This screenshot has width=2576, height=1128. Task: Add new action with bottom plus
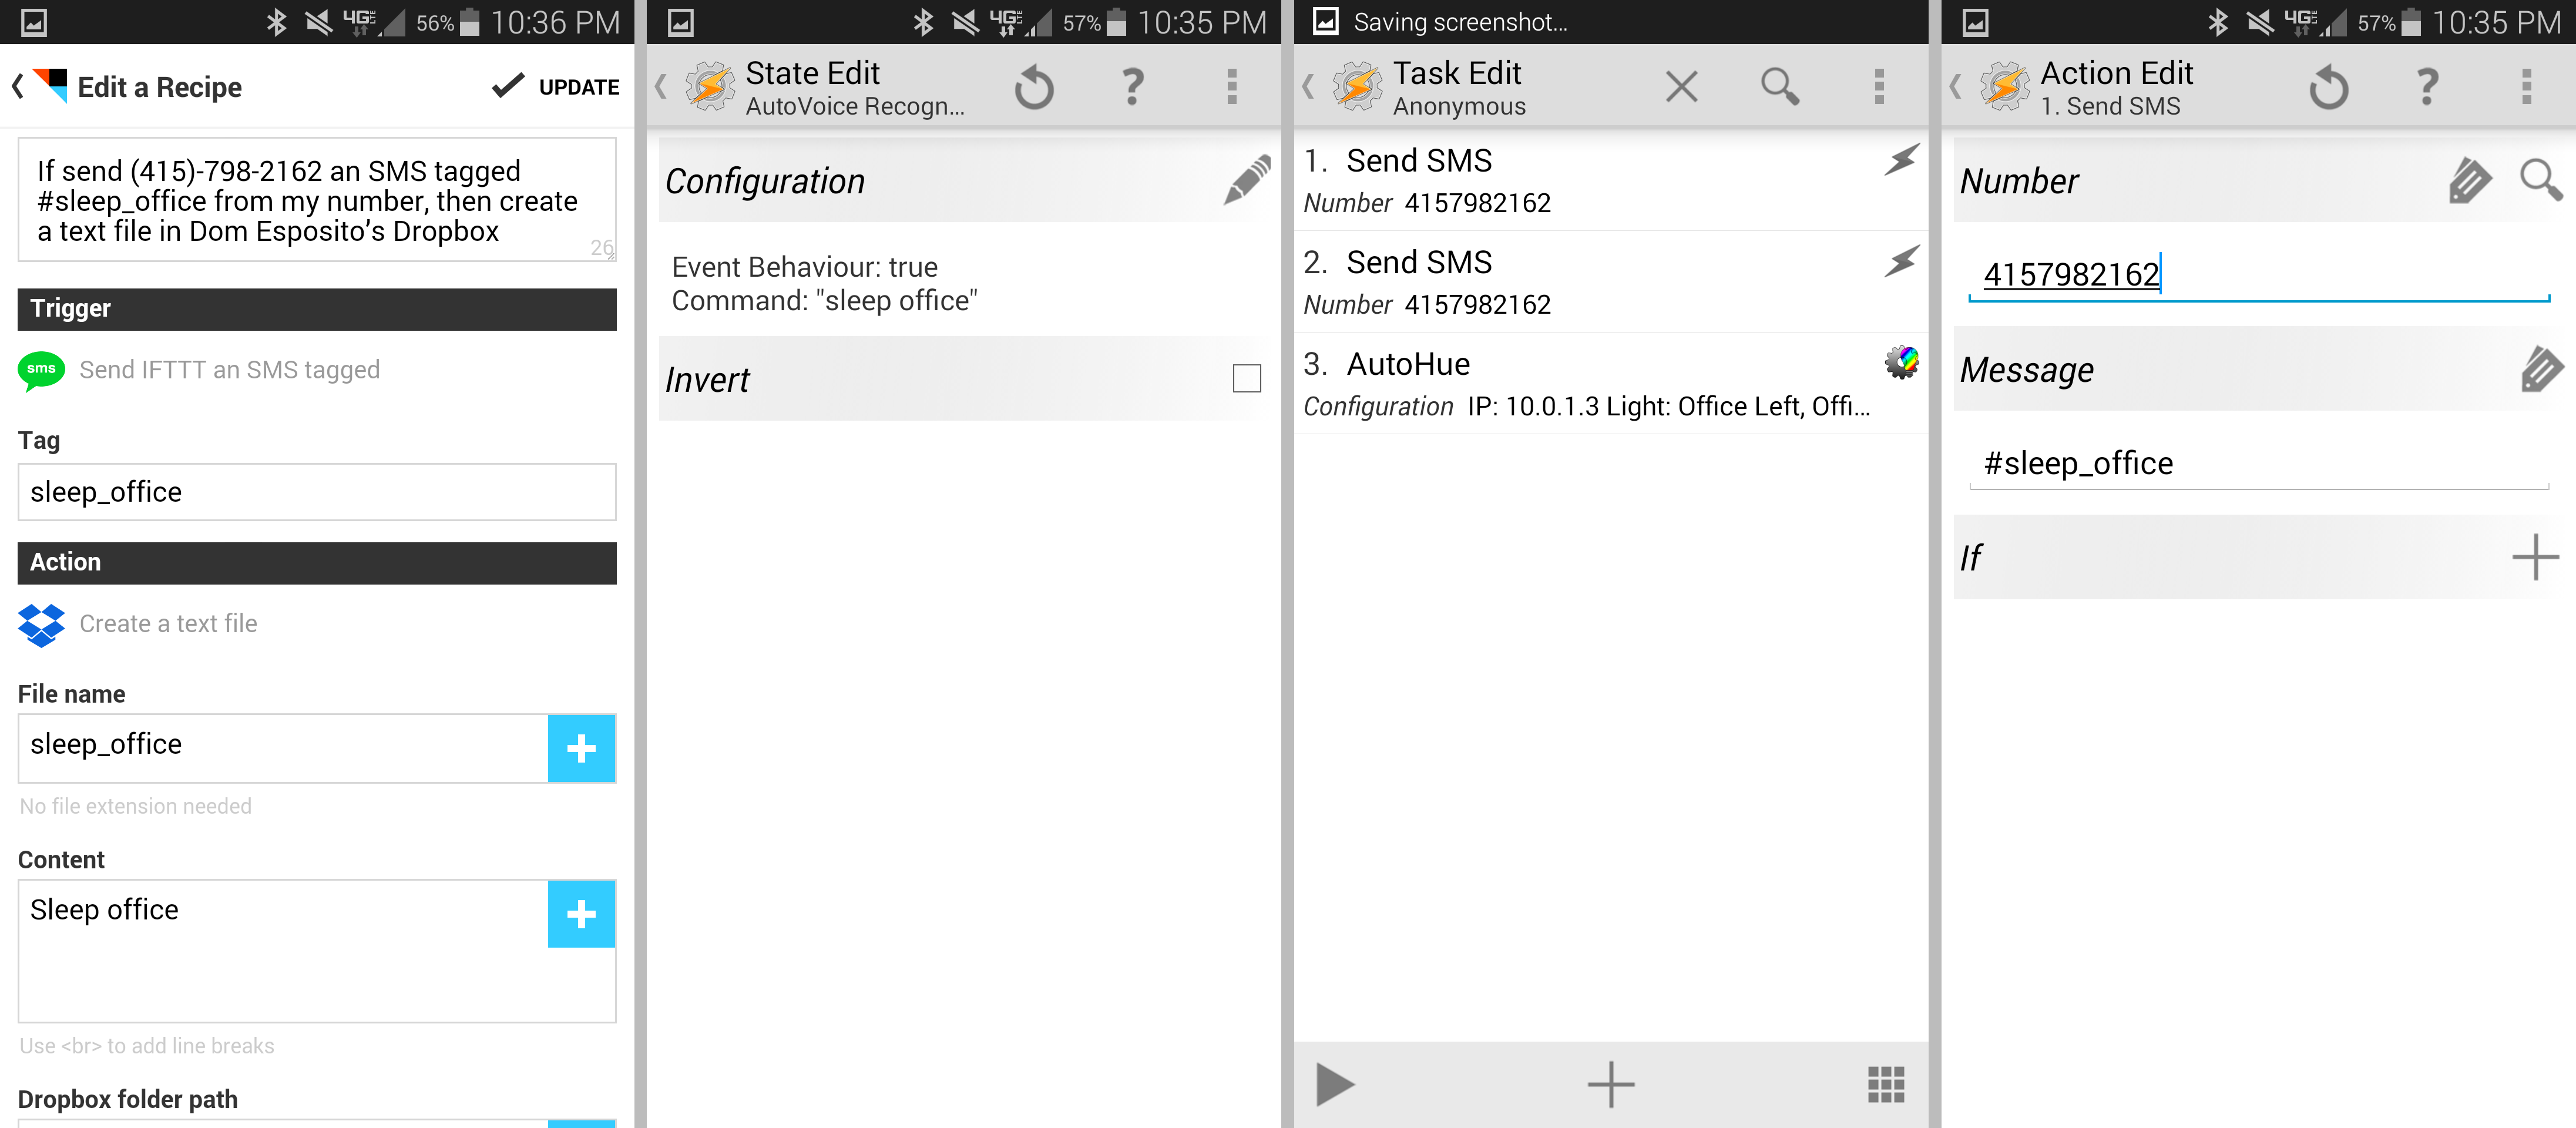(1610, 1084)
